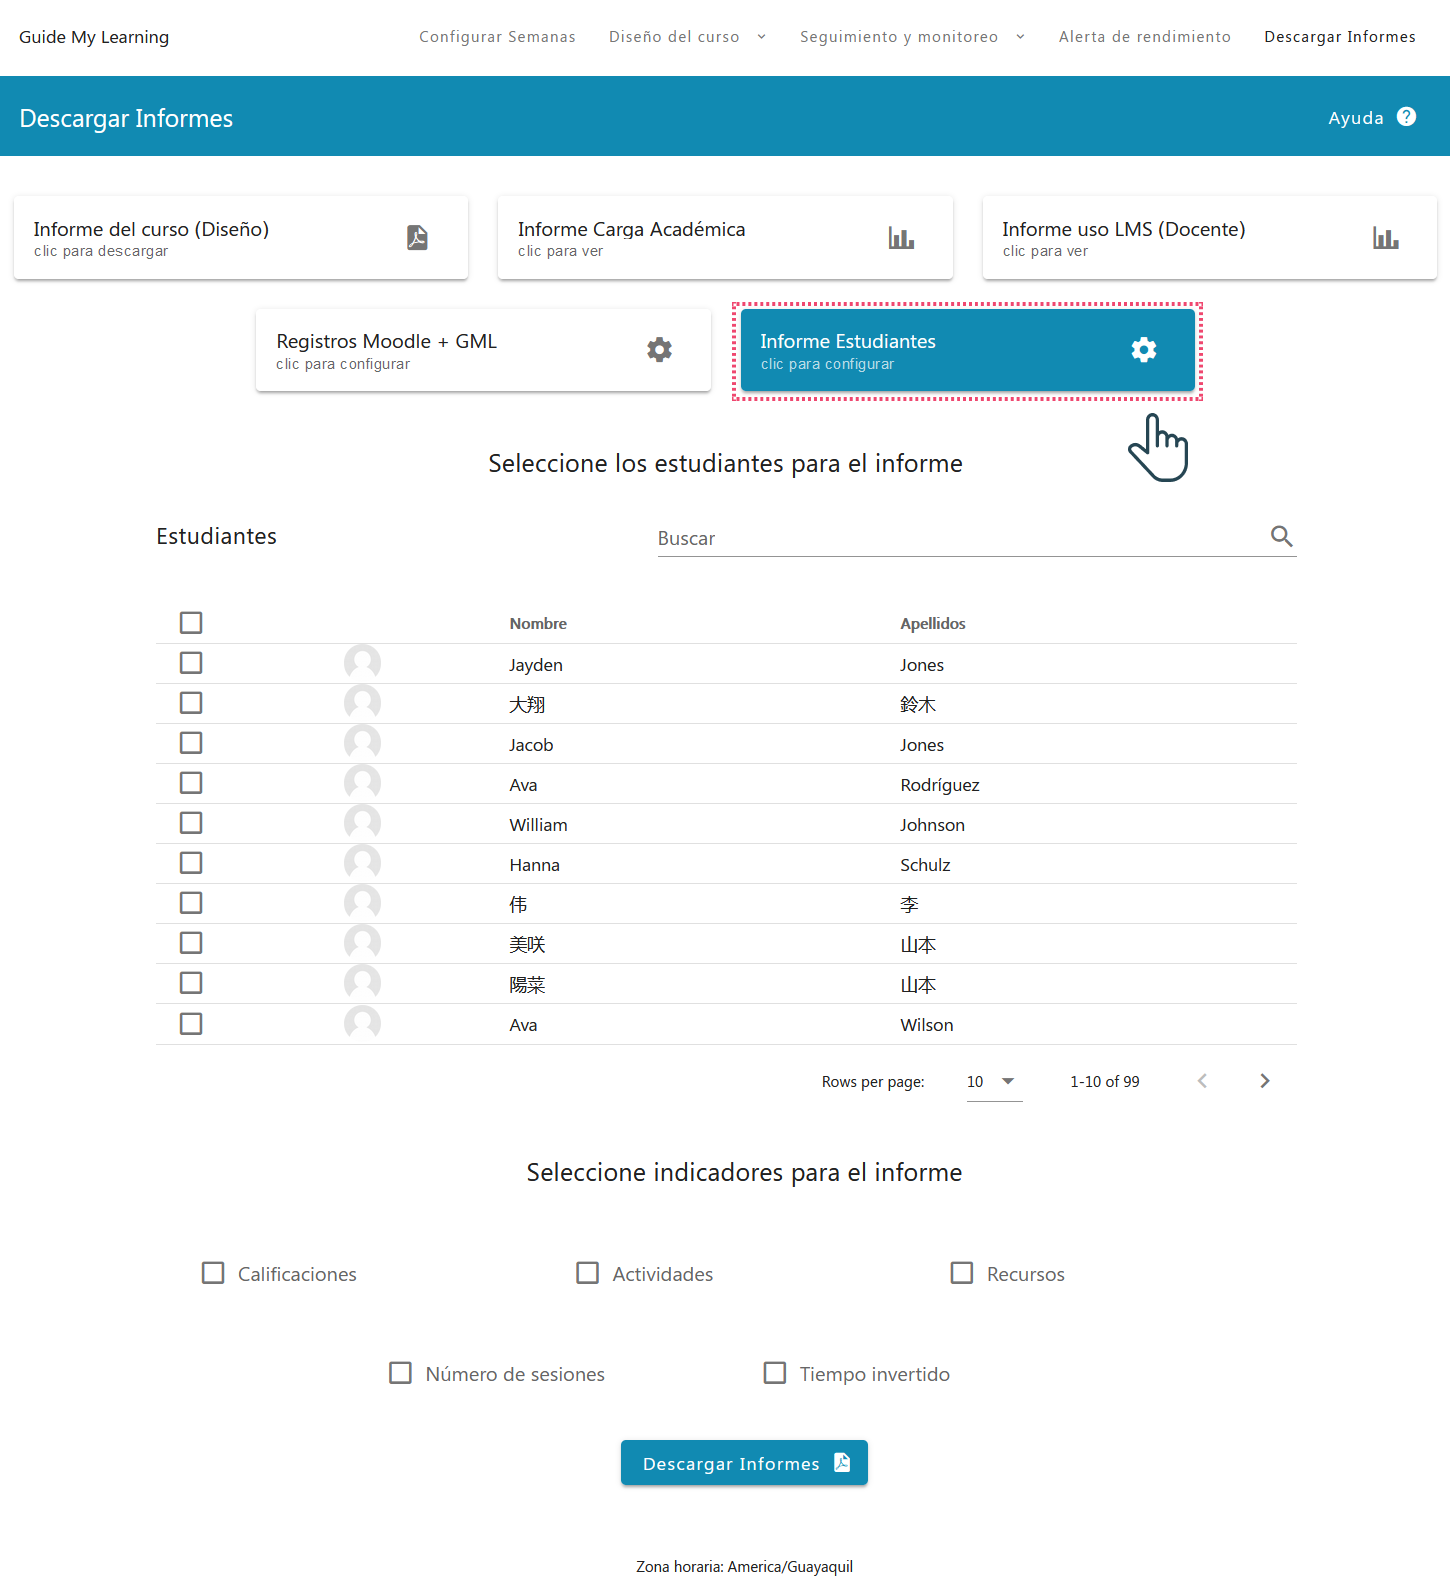Open Descargar Informes in the top navigation

point(1340,37)
